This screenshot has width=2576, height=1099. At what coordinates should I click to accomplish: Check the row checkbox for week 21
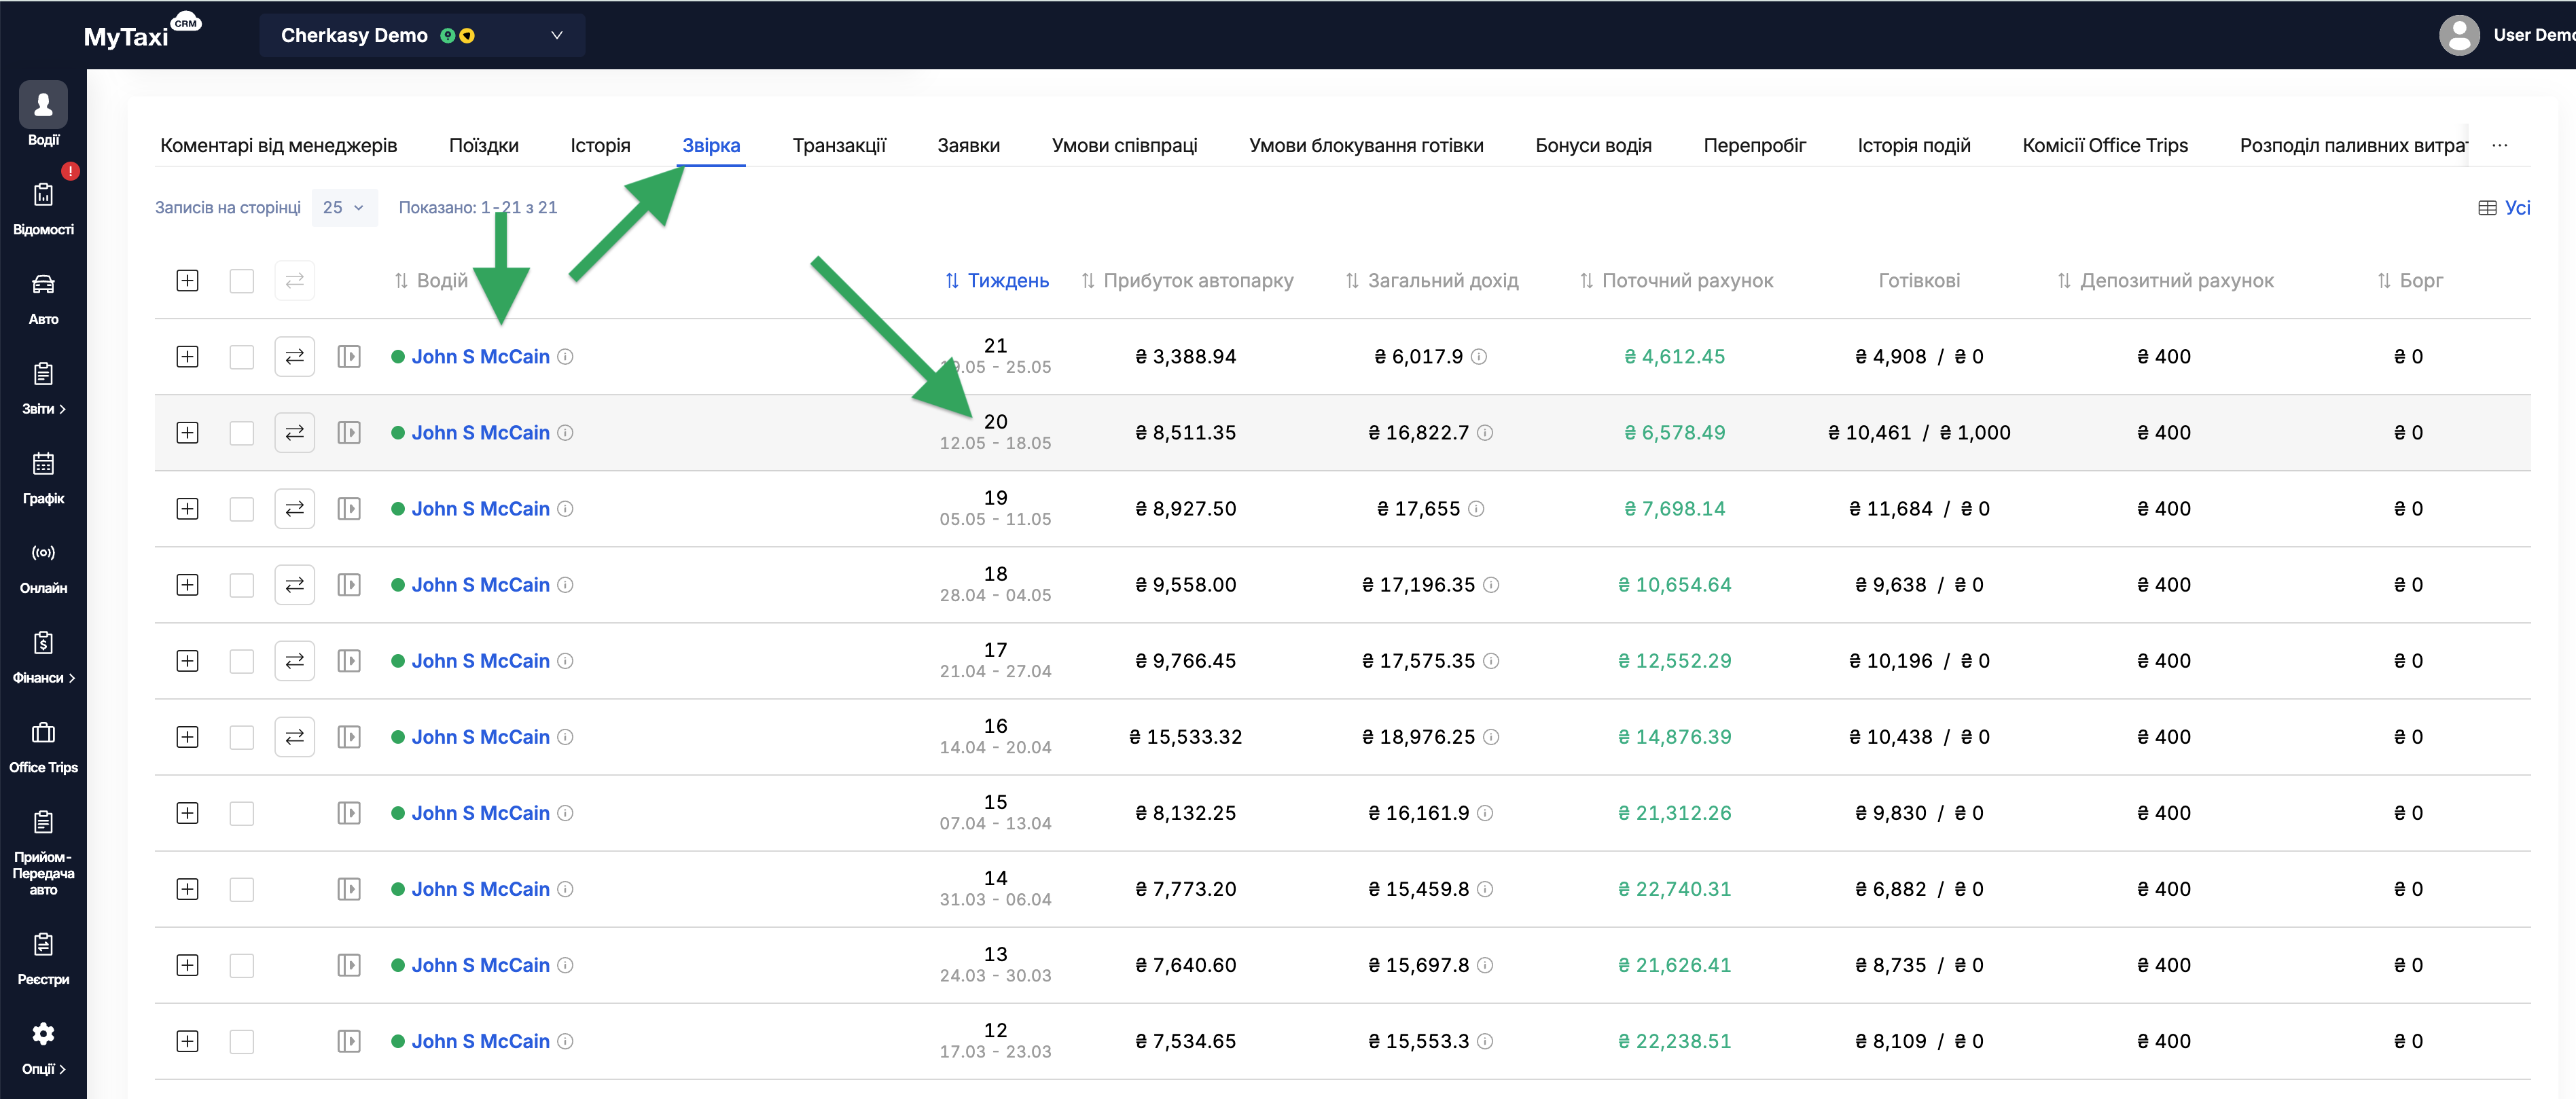(x=242, y=357)
